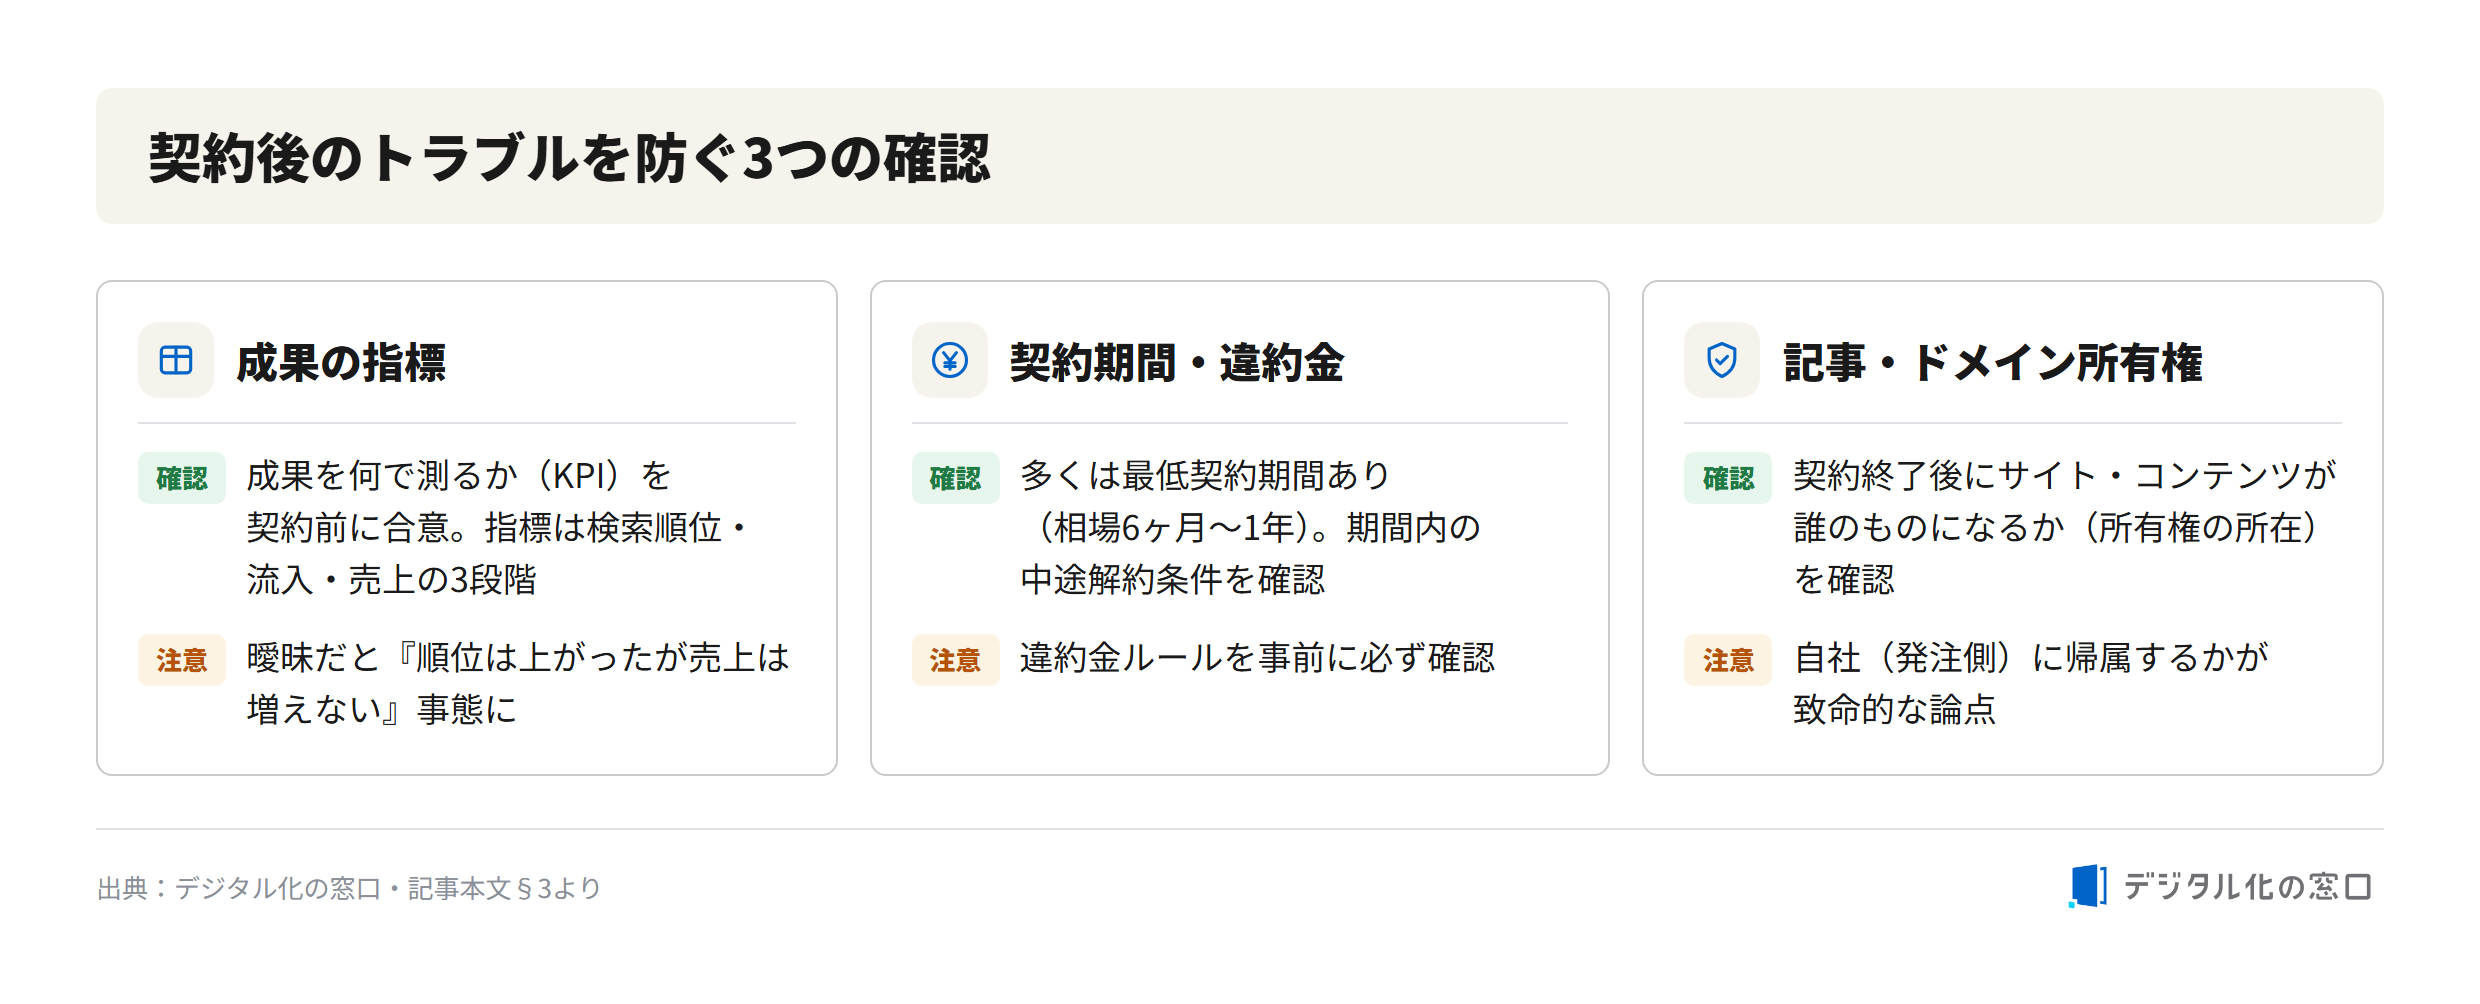
Task: Click the orange 注意 badge in 所有権 card
Action: (1727, 660)
